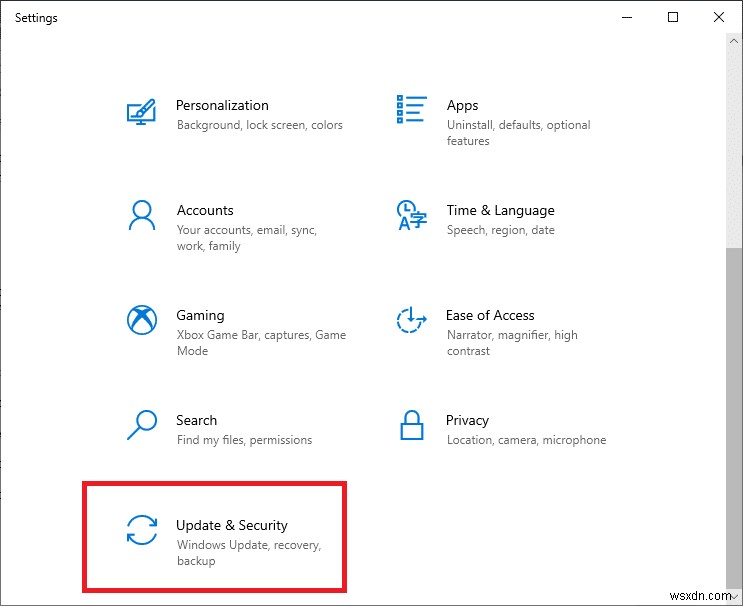The width and height of the screenshot is (743, 606).
Task: Open Personalization settings via its monitor-and-brush icon
Action: tap(141, 112)
